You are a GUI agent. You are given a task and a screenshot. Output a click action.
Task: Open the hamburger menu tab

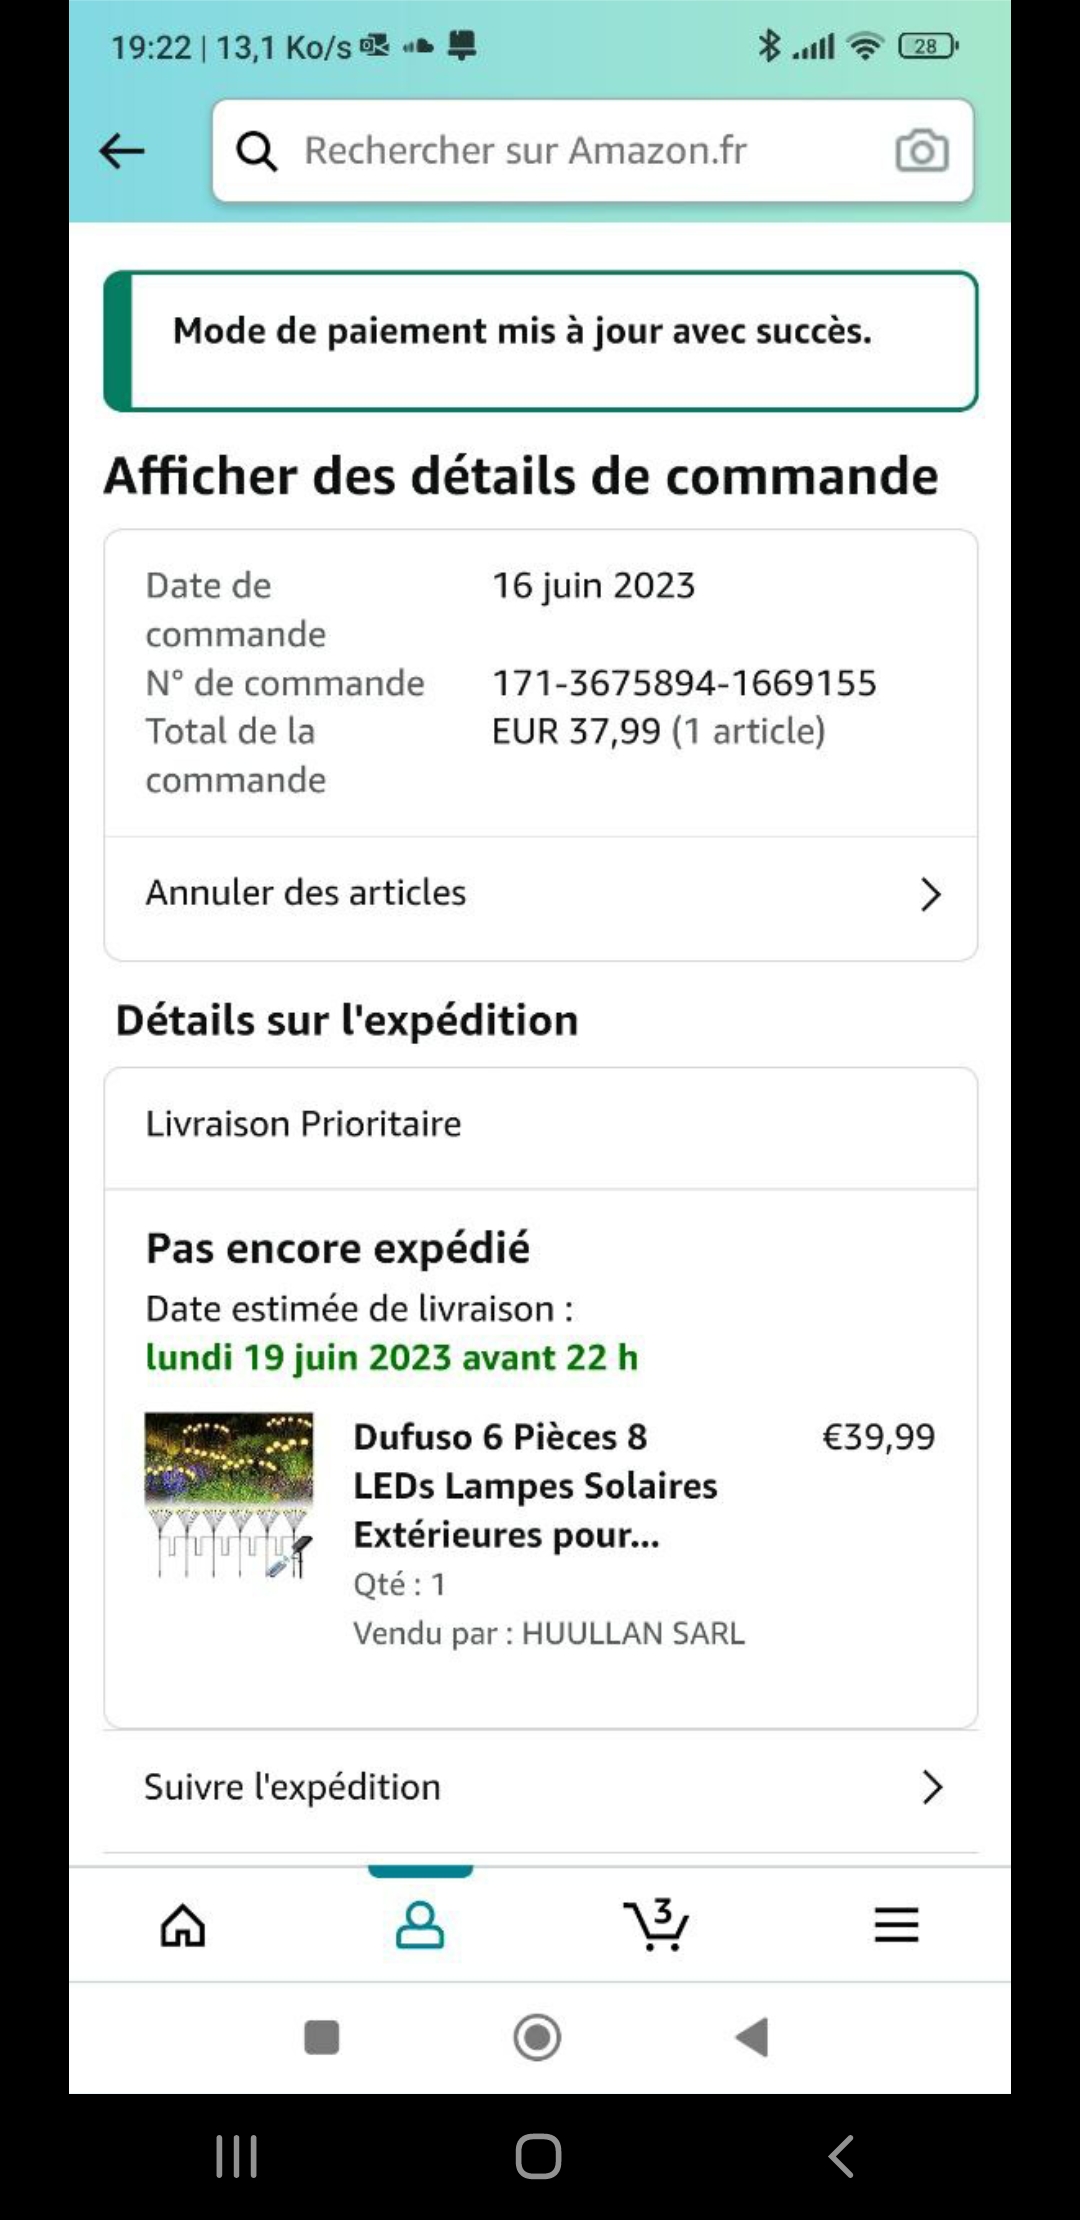[x=896, y=1925]
